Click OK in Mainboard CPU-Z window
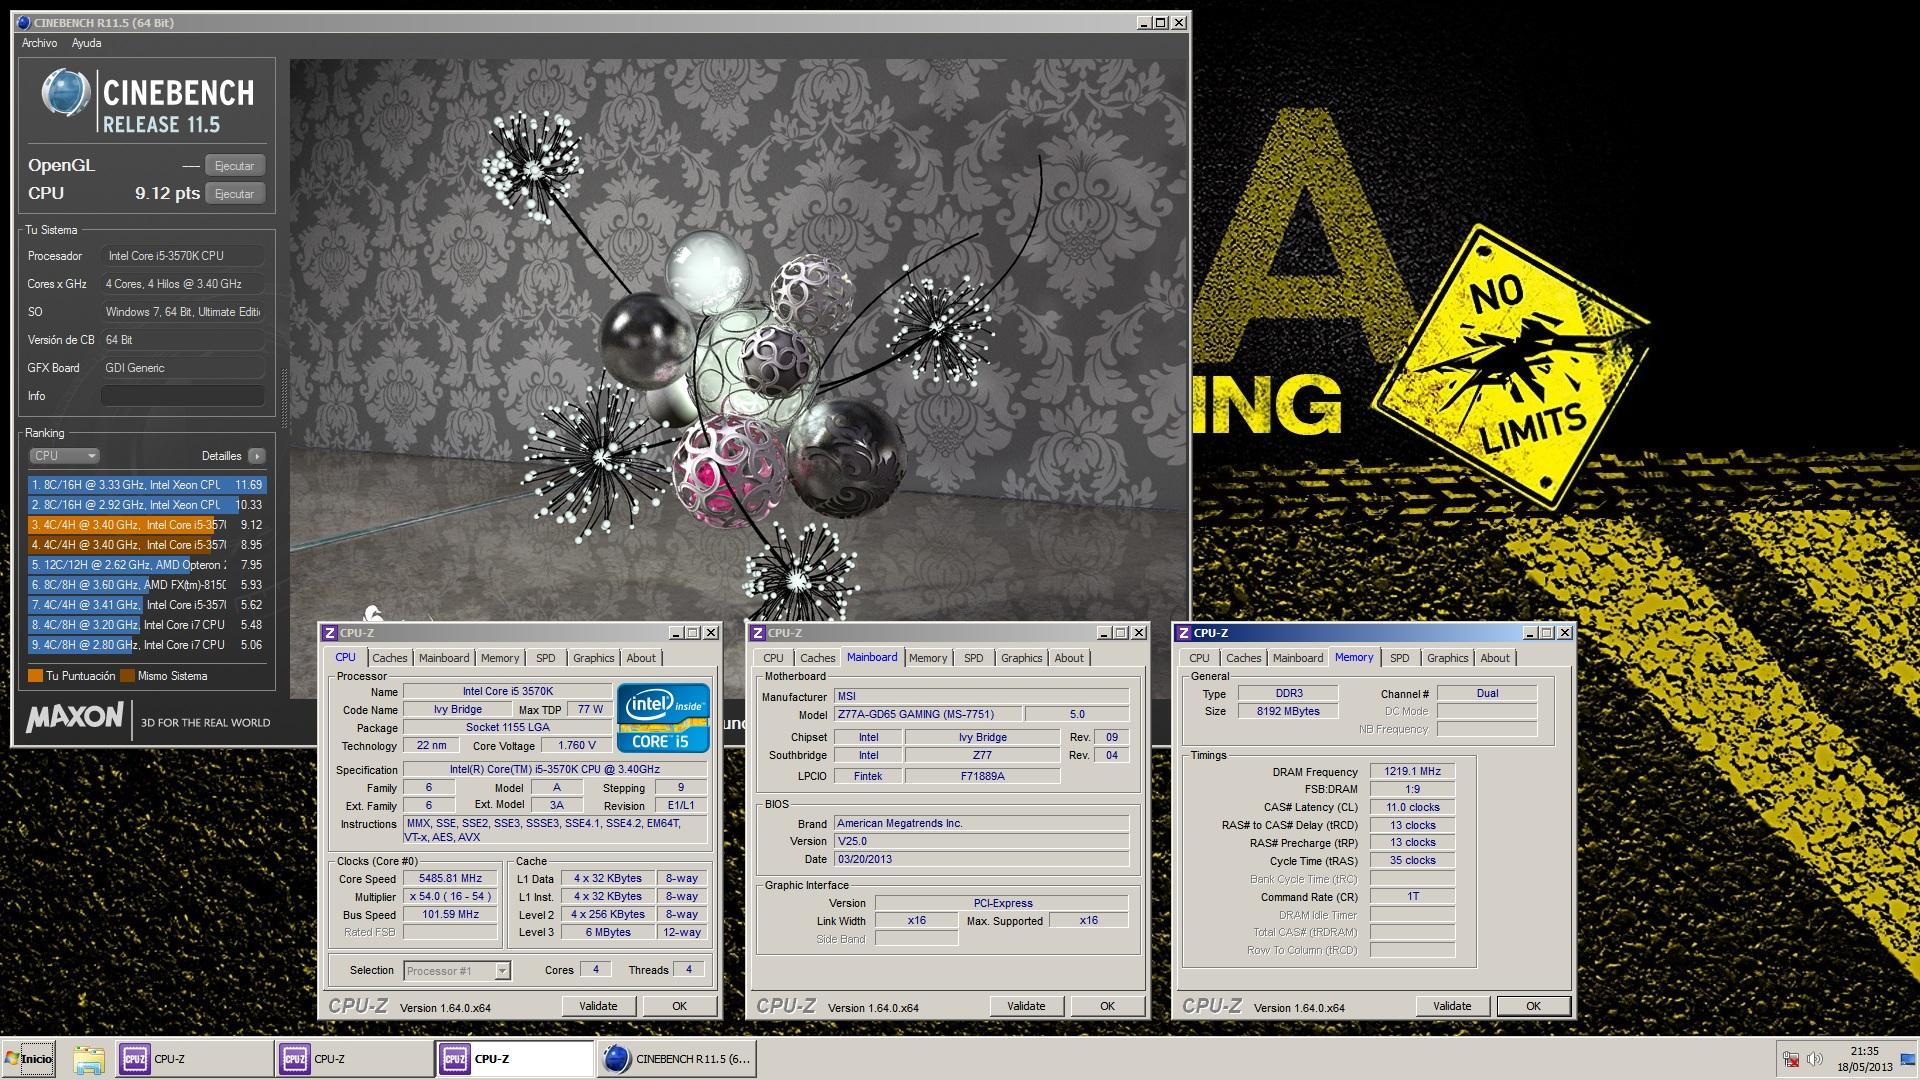This screenshot has height=1080, width=1920. (x=1107, y=1006)
